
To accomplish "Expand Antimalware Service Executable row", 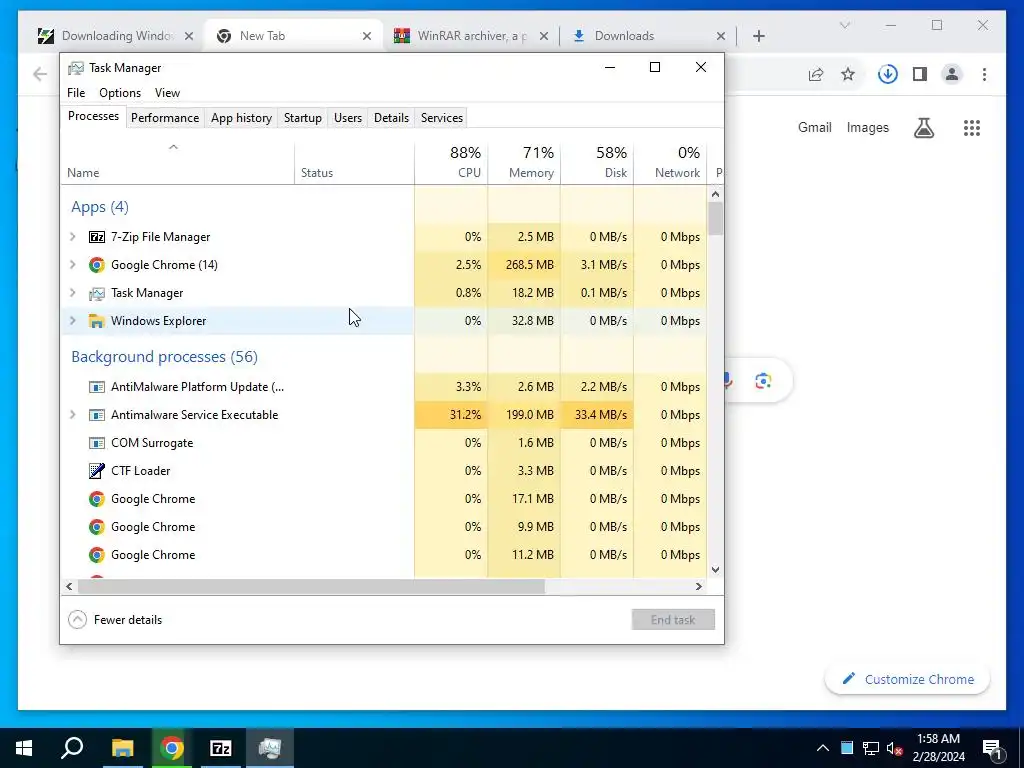I will (72, 415).
